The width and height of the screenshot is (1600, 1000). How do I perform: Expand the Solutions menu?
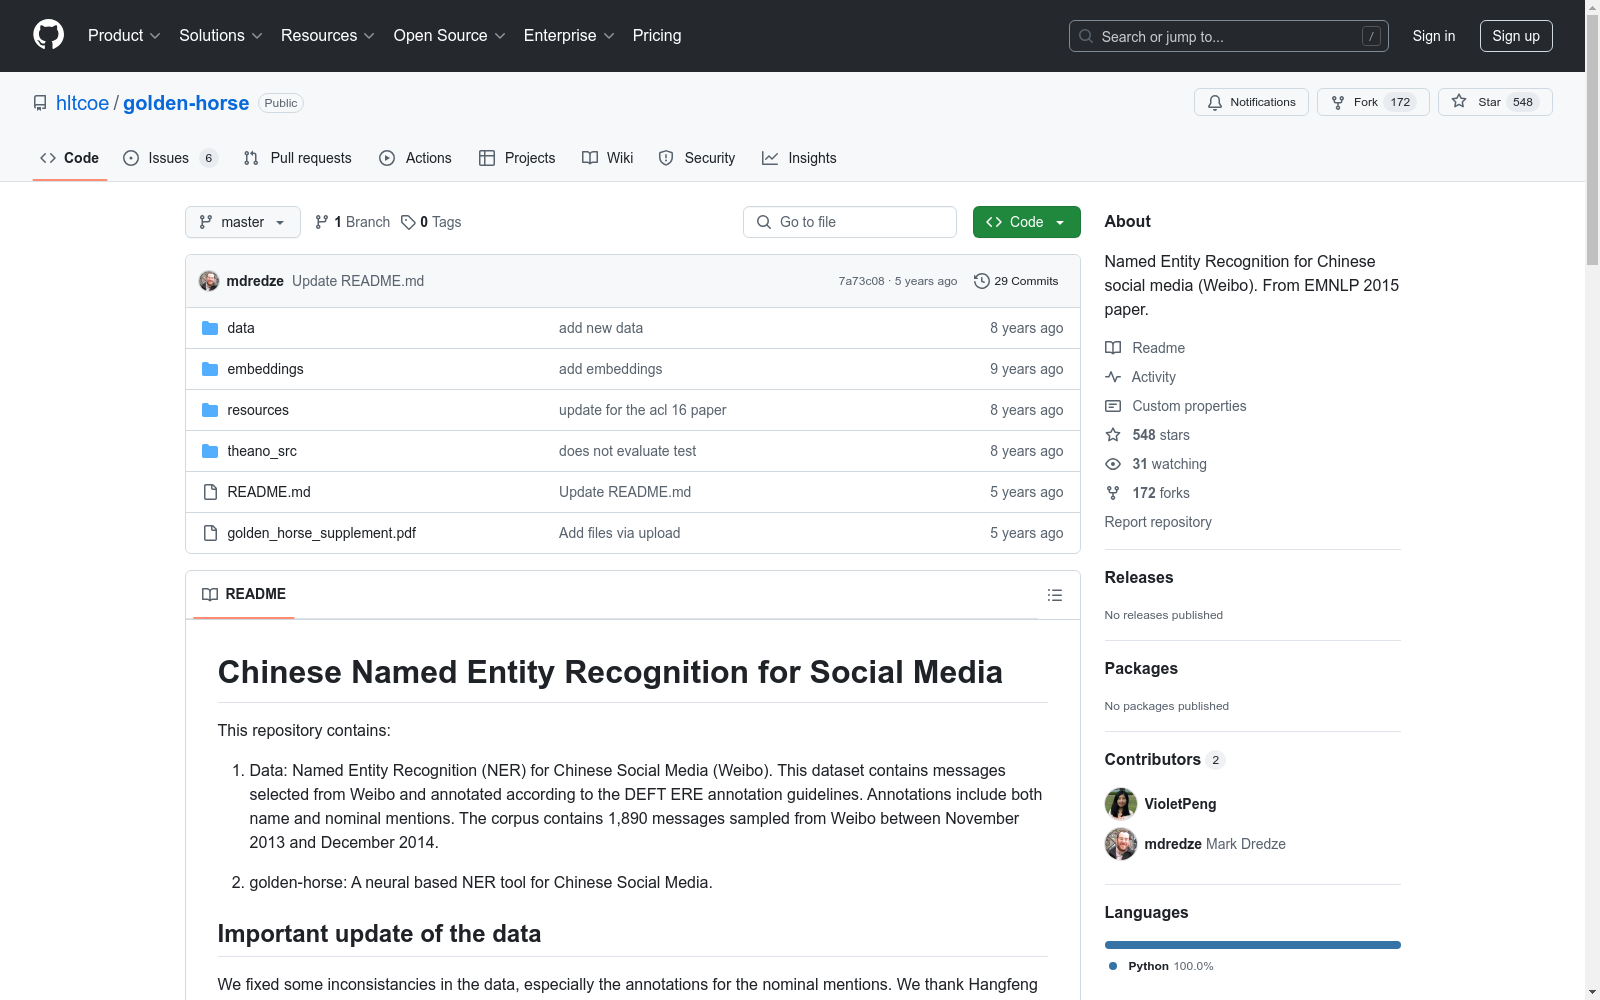221,35
